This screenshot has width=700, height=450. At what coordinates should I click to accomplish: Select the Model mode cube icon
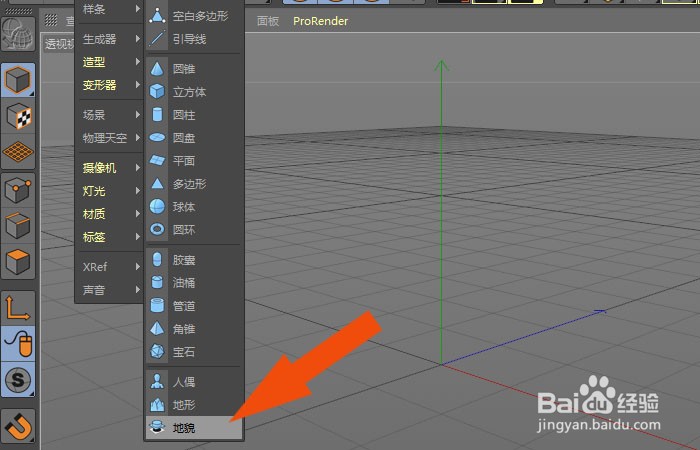coord(18,80)
